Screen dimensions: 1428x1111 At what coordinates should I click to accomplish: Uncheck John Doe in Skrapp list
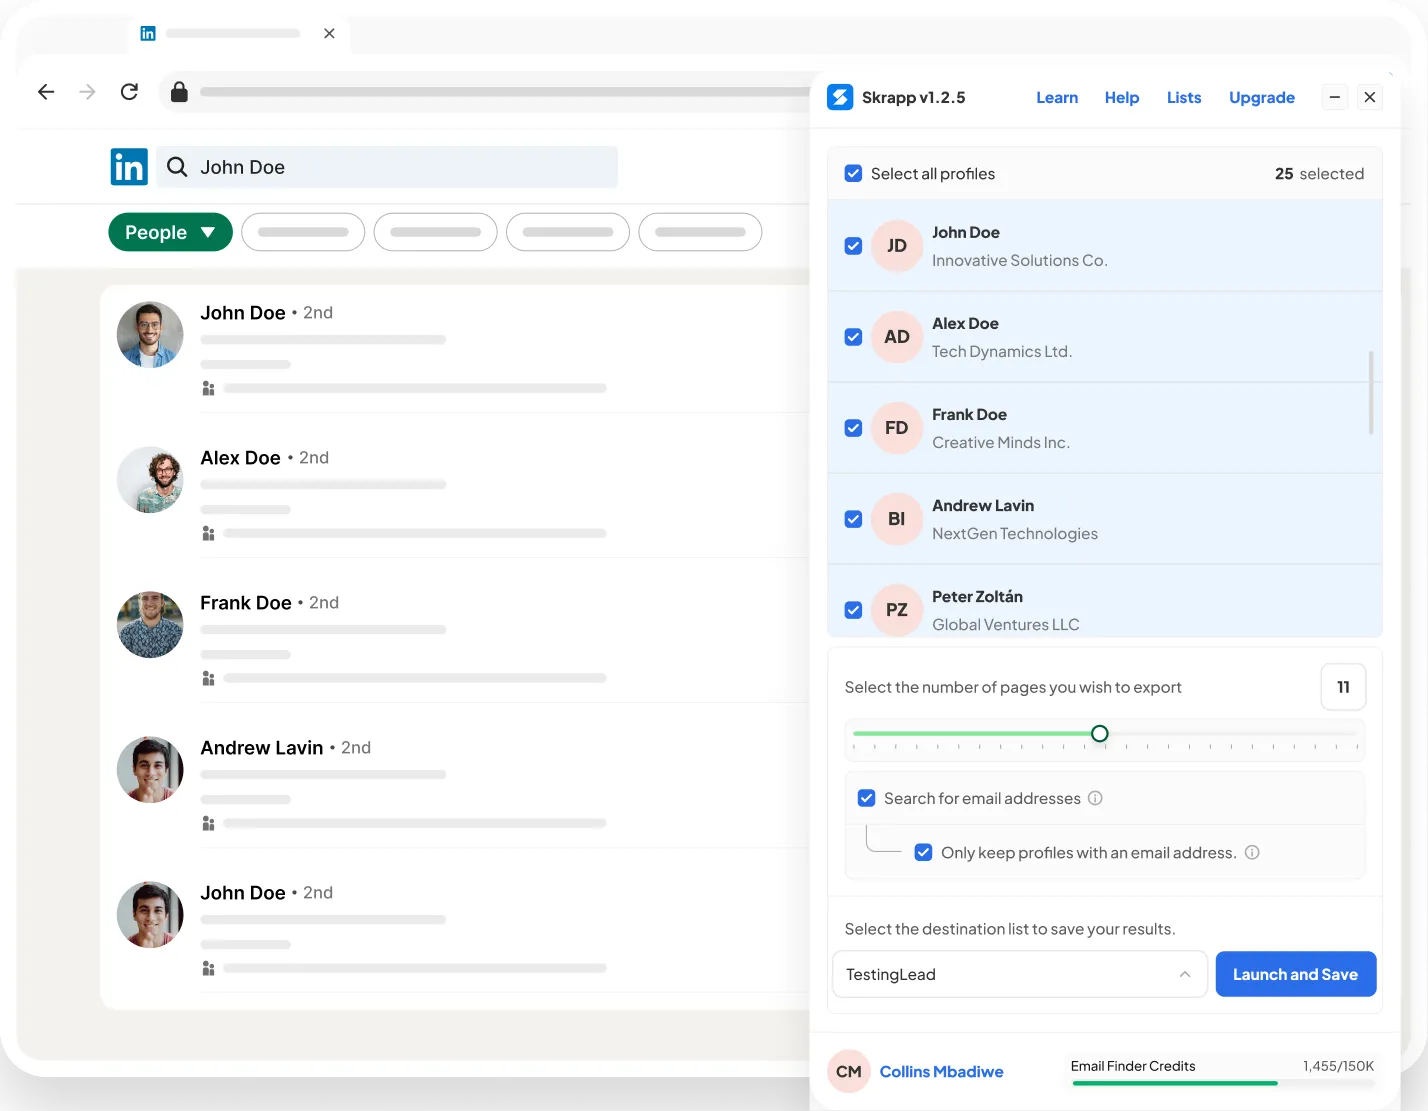click(x=853, y=246)
